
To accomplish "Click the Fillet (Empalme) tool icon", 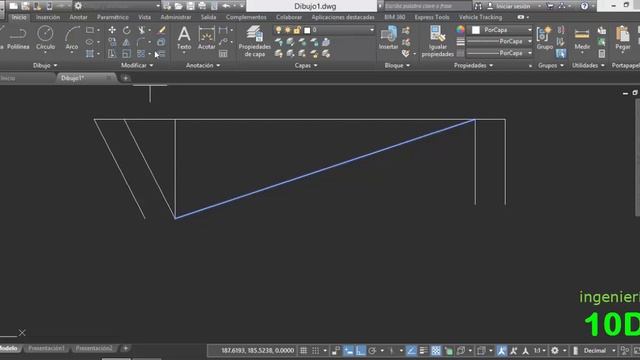I will (141, 42).
